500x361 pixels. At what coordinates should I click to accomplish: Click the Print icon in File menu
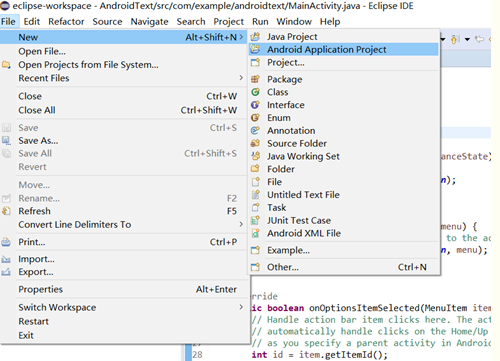pos(6,242)
